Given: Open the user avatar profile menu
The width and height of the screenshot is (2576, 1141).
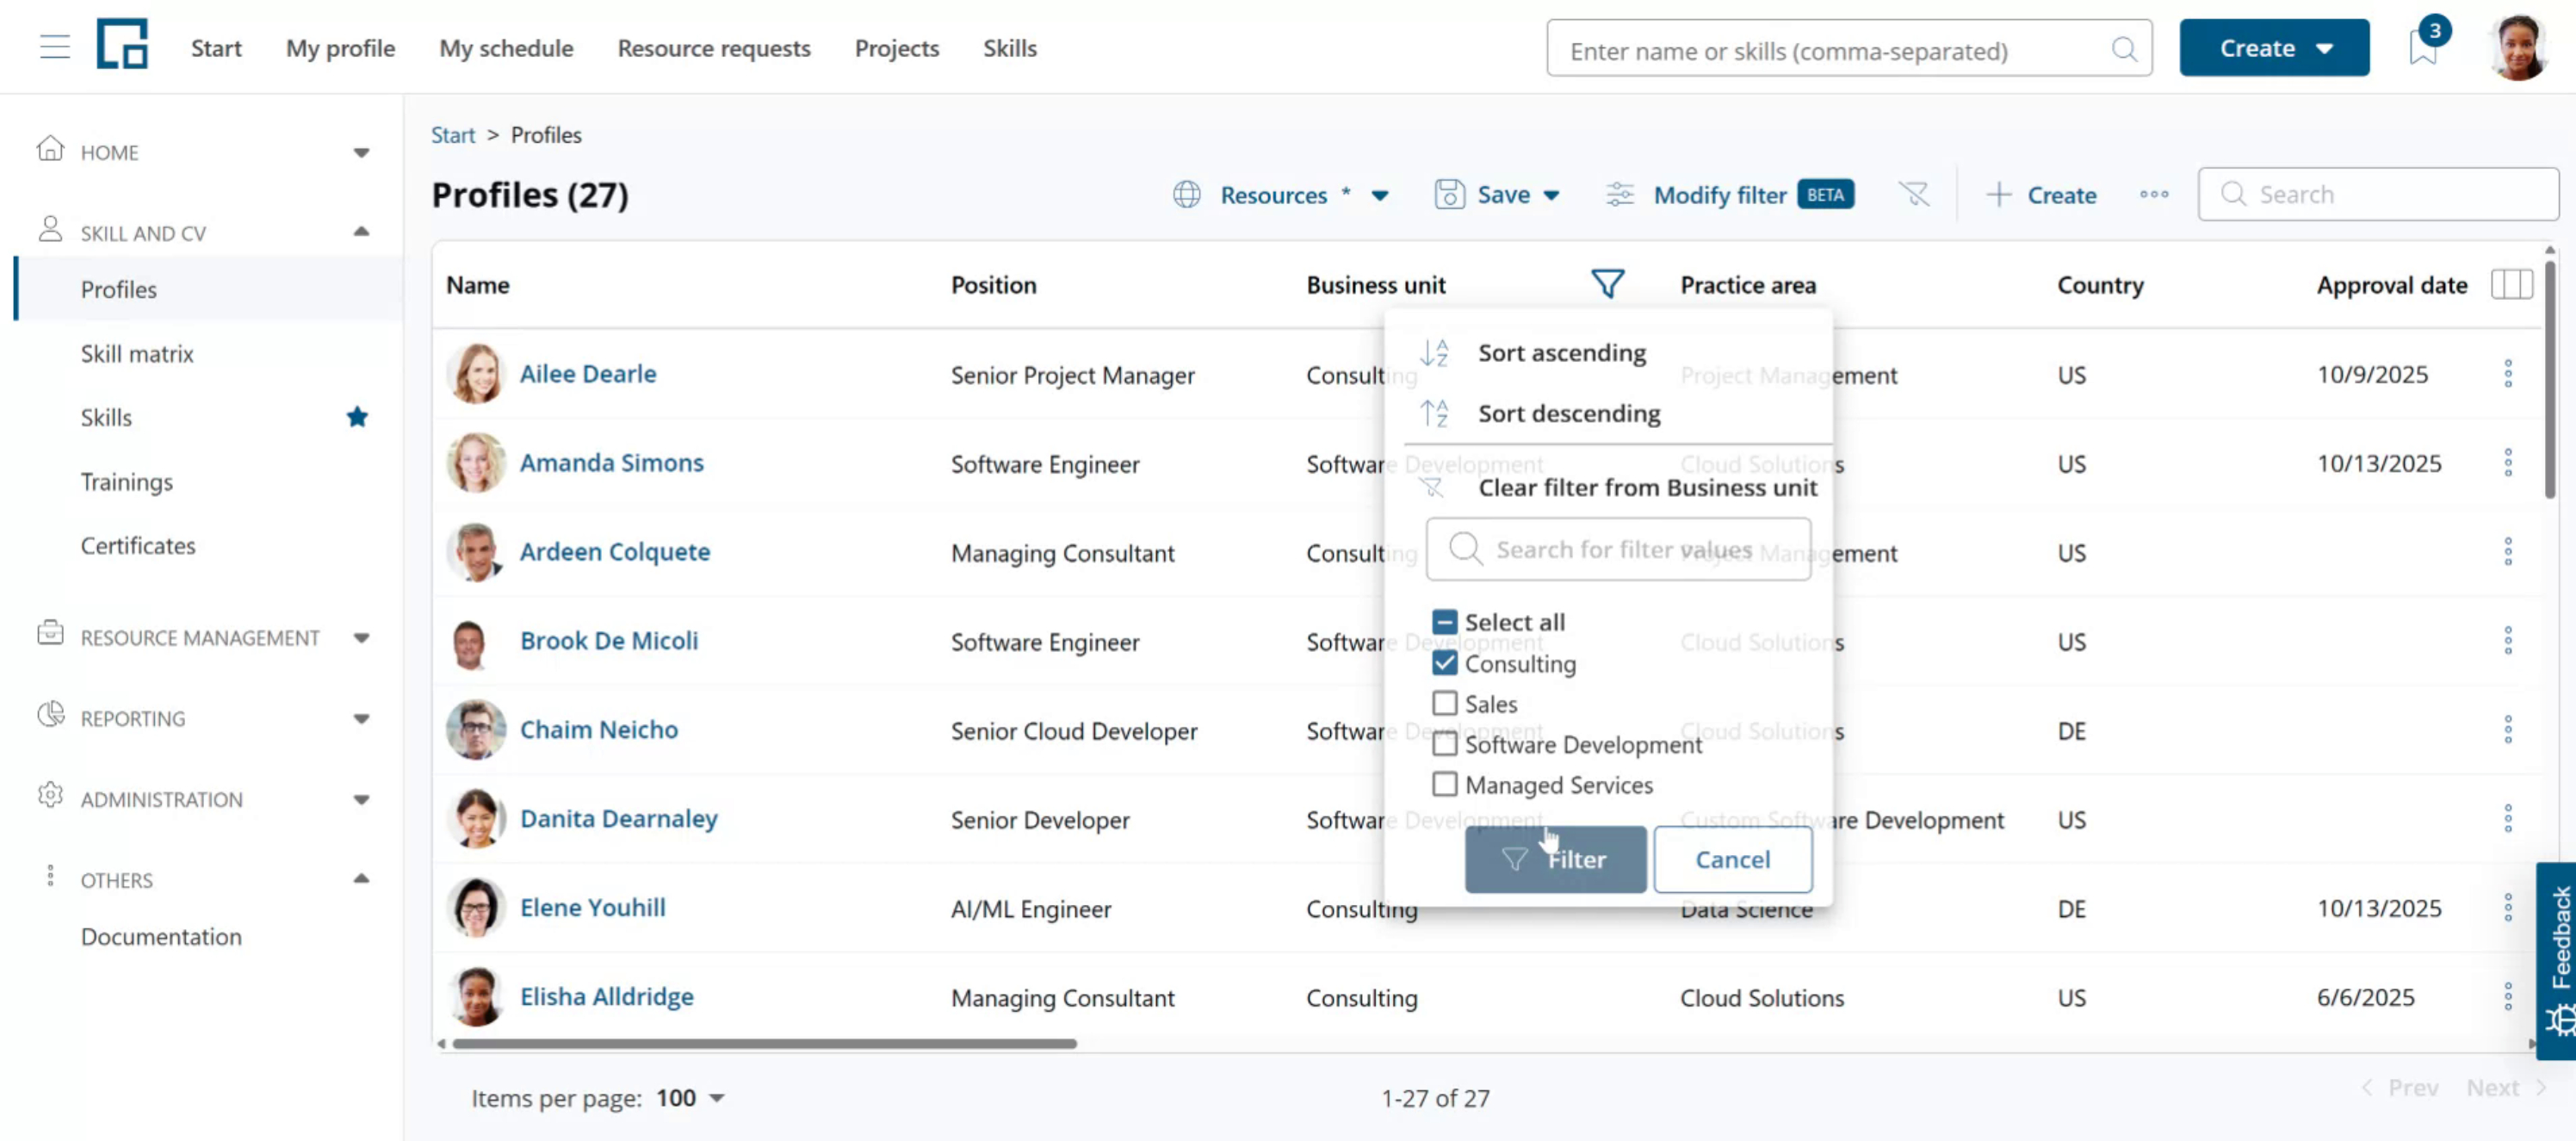Looking at the screenshot, I should pyautogui.click(x=2517, y=47).
